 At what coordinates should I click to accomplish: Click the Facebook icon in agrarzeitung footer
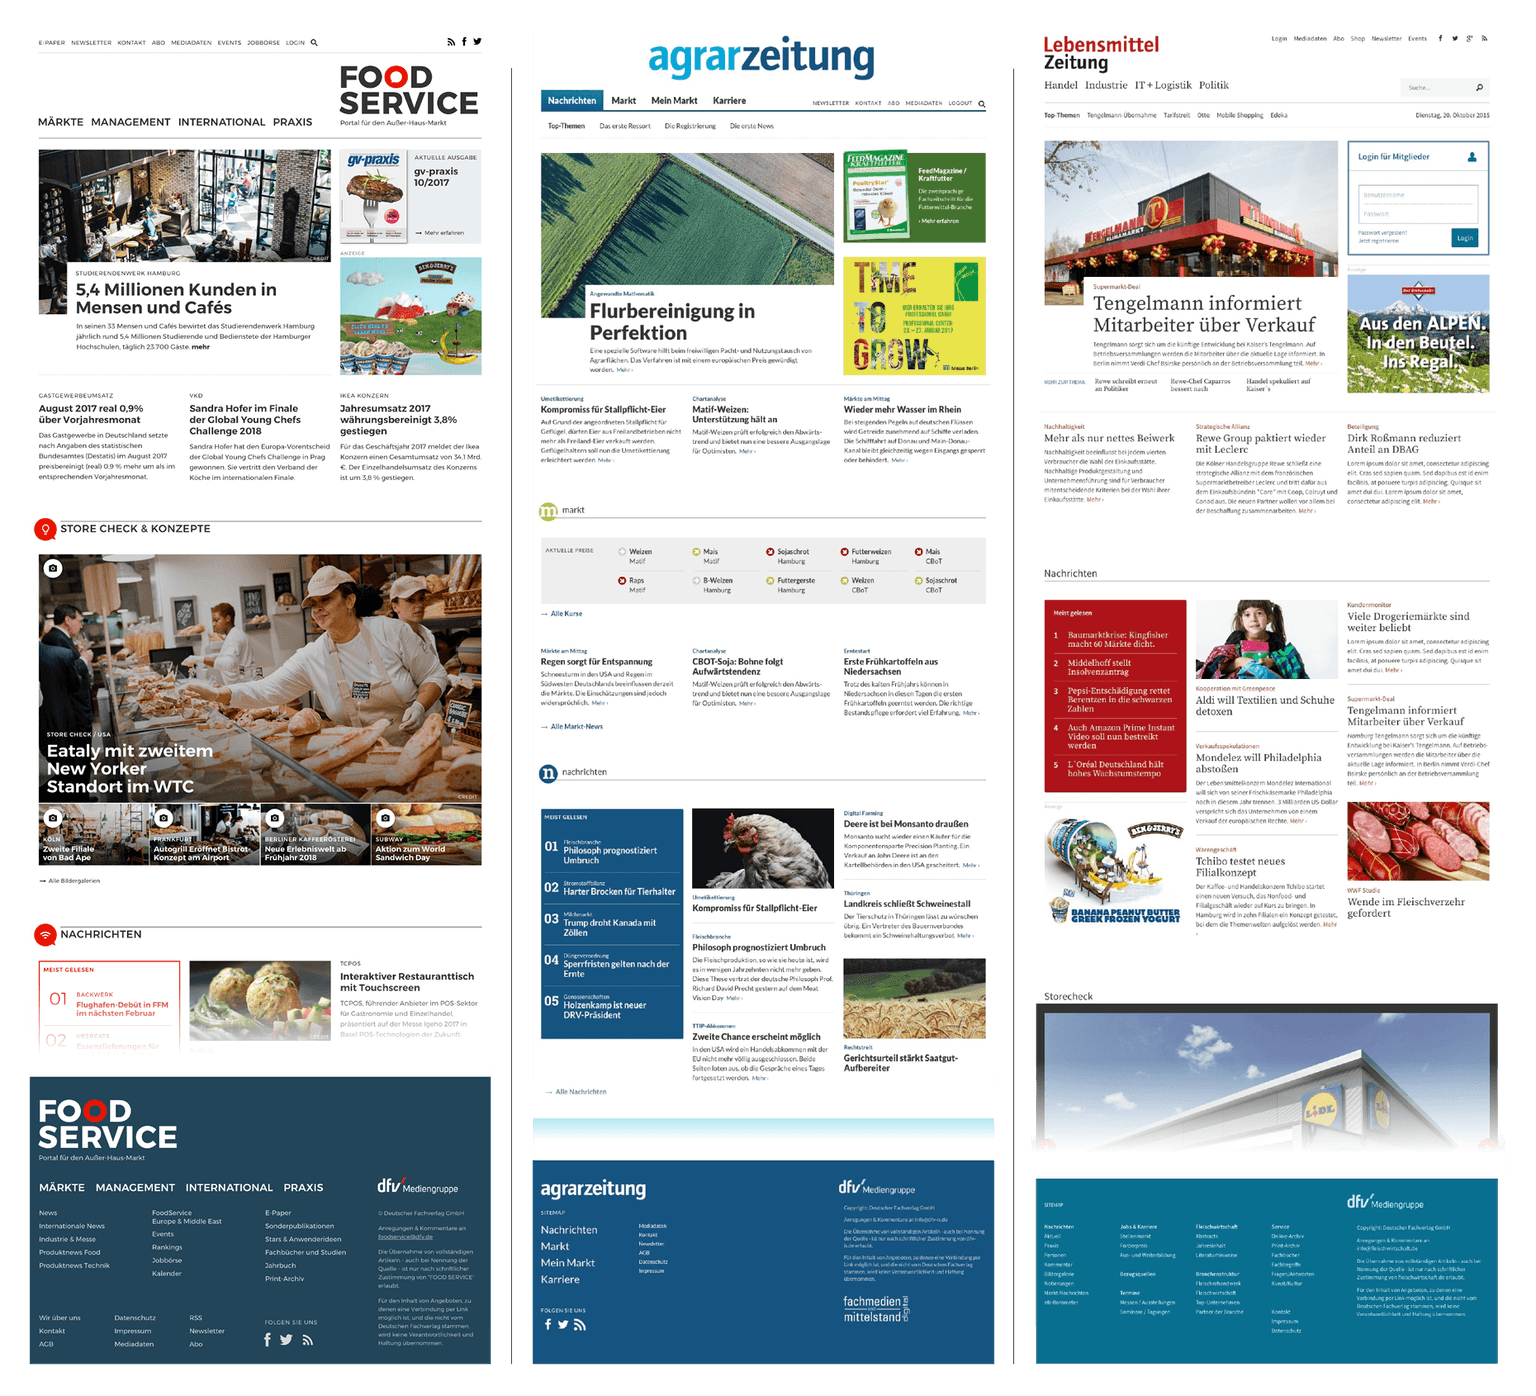point(547,1325)
